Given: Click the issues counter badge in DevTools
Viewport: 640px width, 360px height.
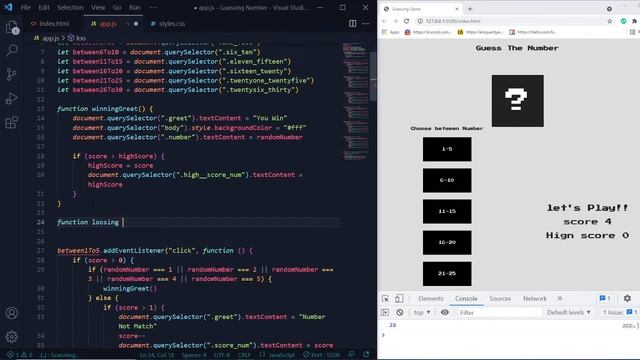Looking at the screenshot, I should tap(605, 298).
